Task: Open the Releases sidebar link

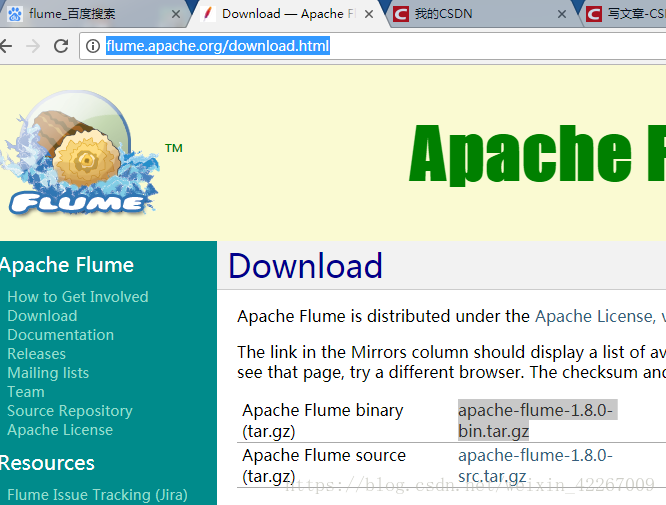Action: click(37, 354)
